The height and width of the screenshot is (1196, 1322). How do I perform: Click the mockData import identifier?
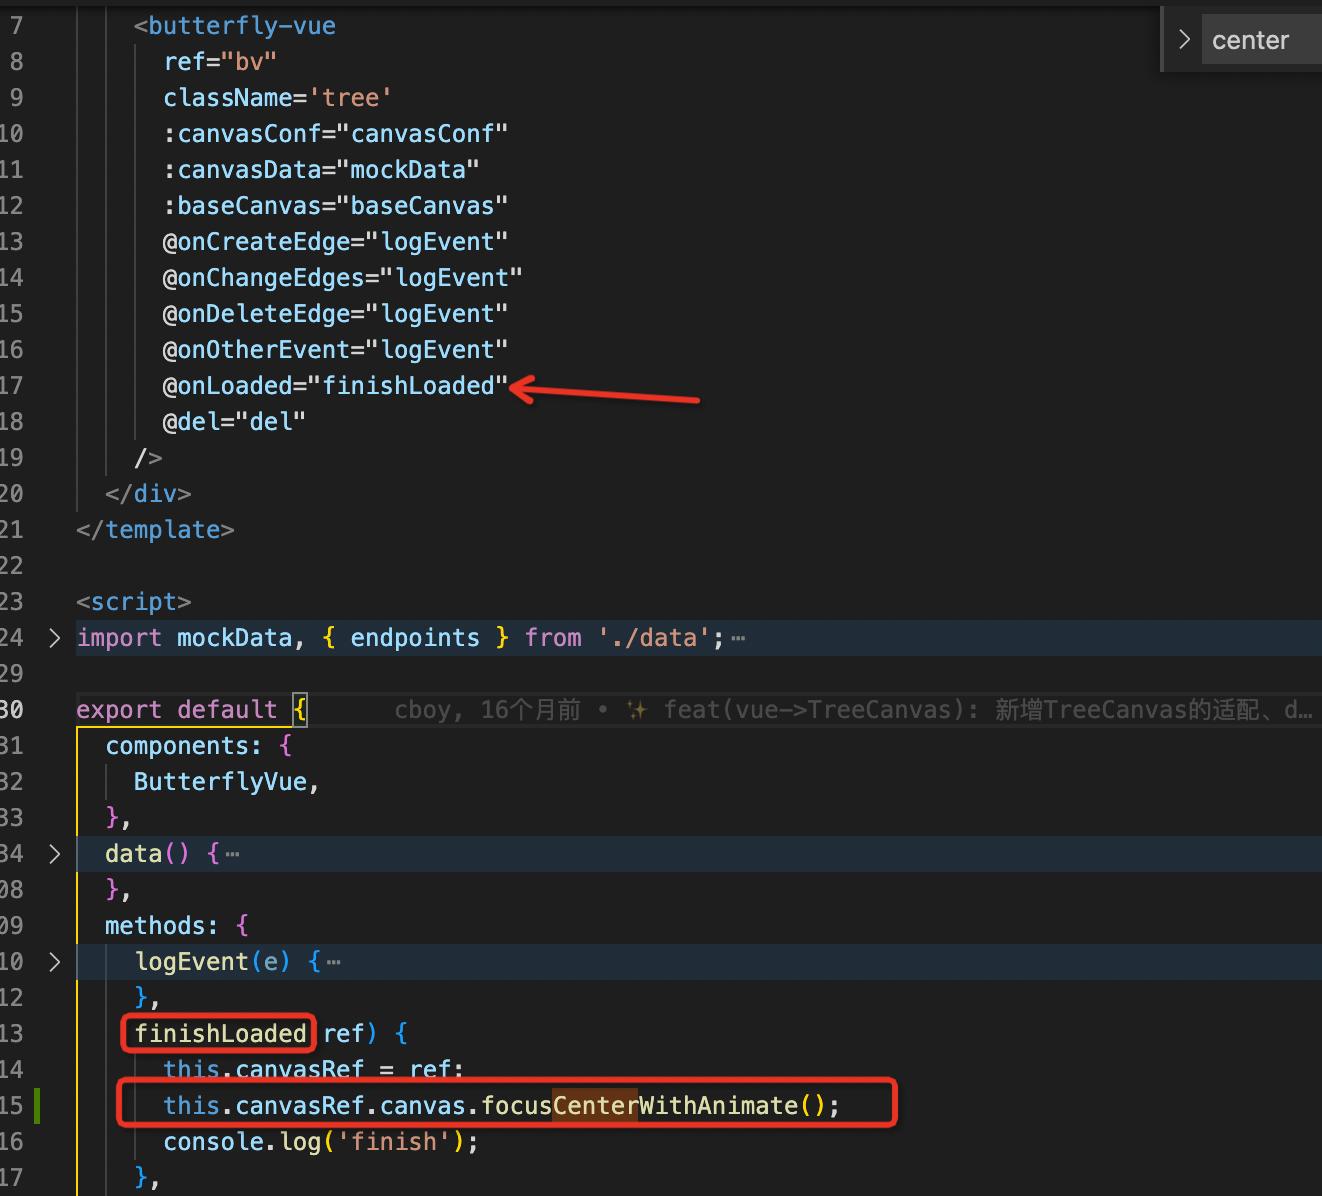235,638
